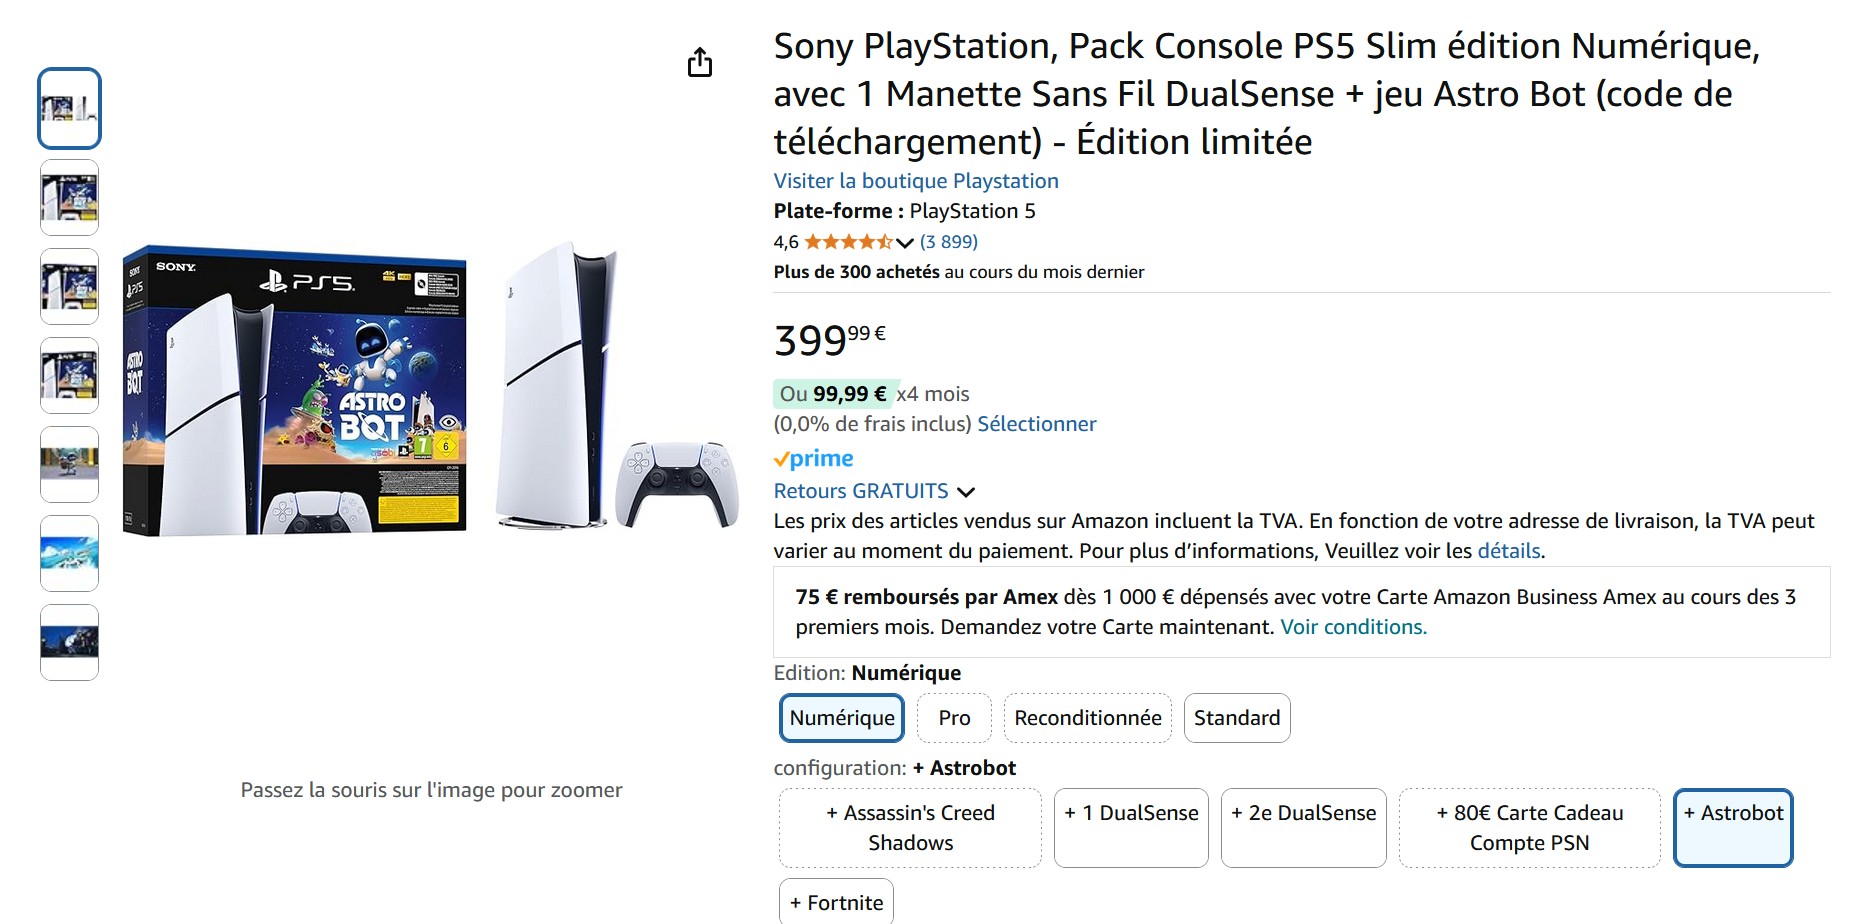View the last thumbnail in the gallery
The width and height of the screenshot is (1860, 924).
tap(69, 643)
